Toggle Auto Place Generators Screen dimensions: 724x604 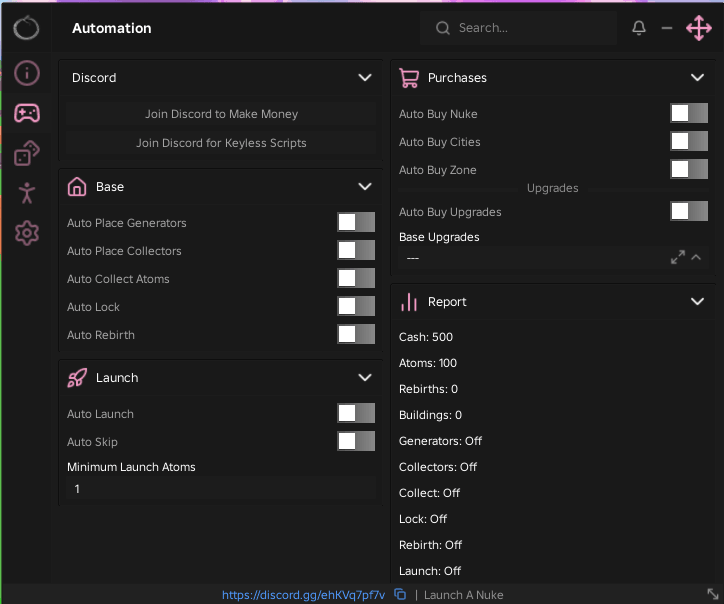tap(356, 223)
